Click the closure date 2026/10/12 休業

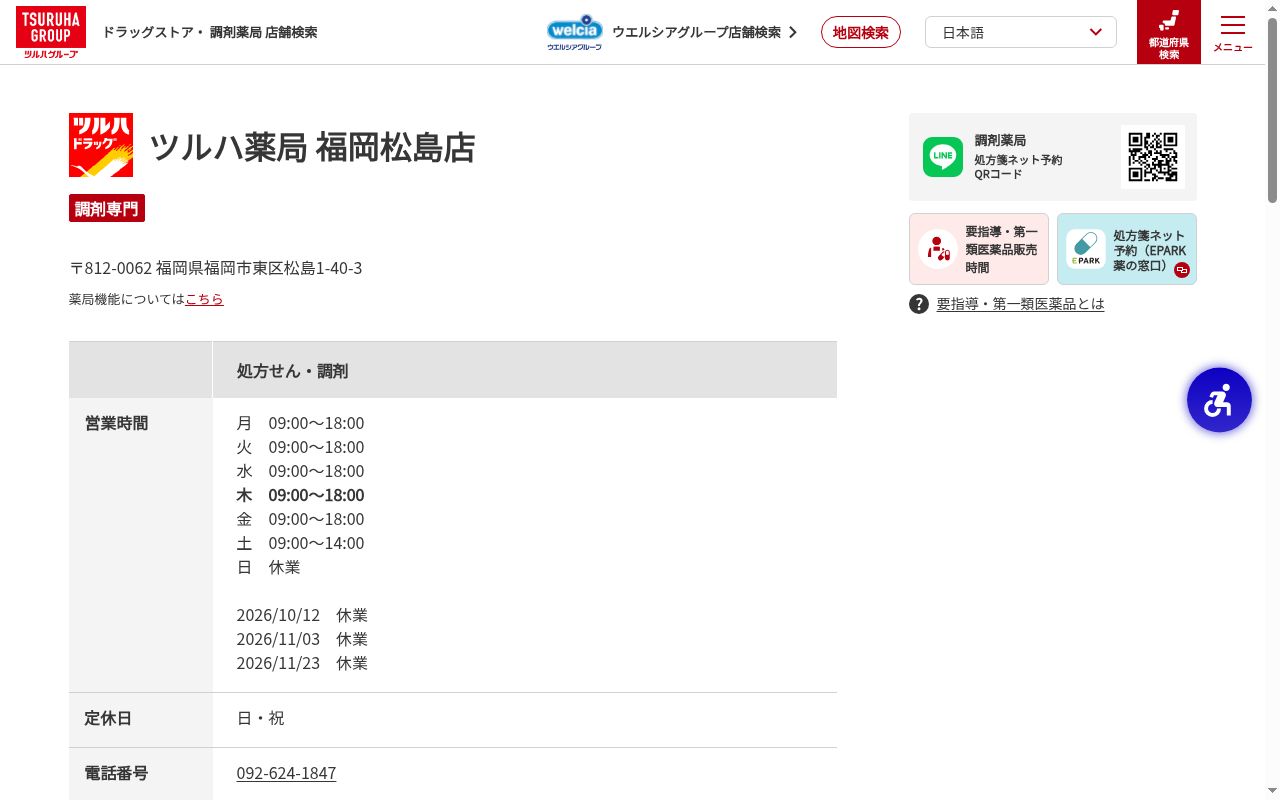click(x=302, y=615)
